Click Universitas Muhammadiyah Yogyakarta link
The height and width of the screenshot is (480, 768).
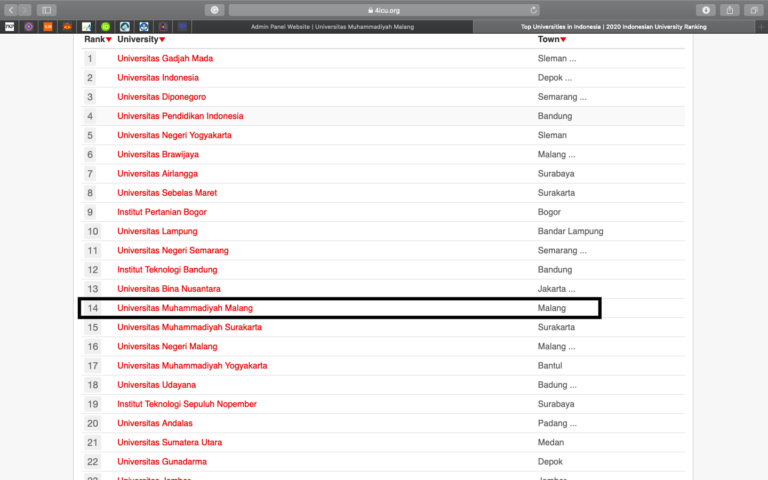point(192,365)
